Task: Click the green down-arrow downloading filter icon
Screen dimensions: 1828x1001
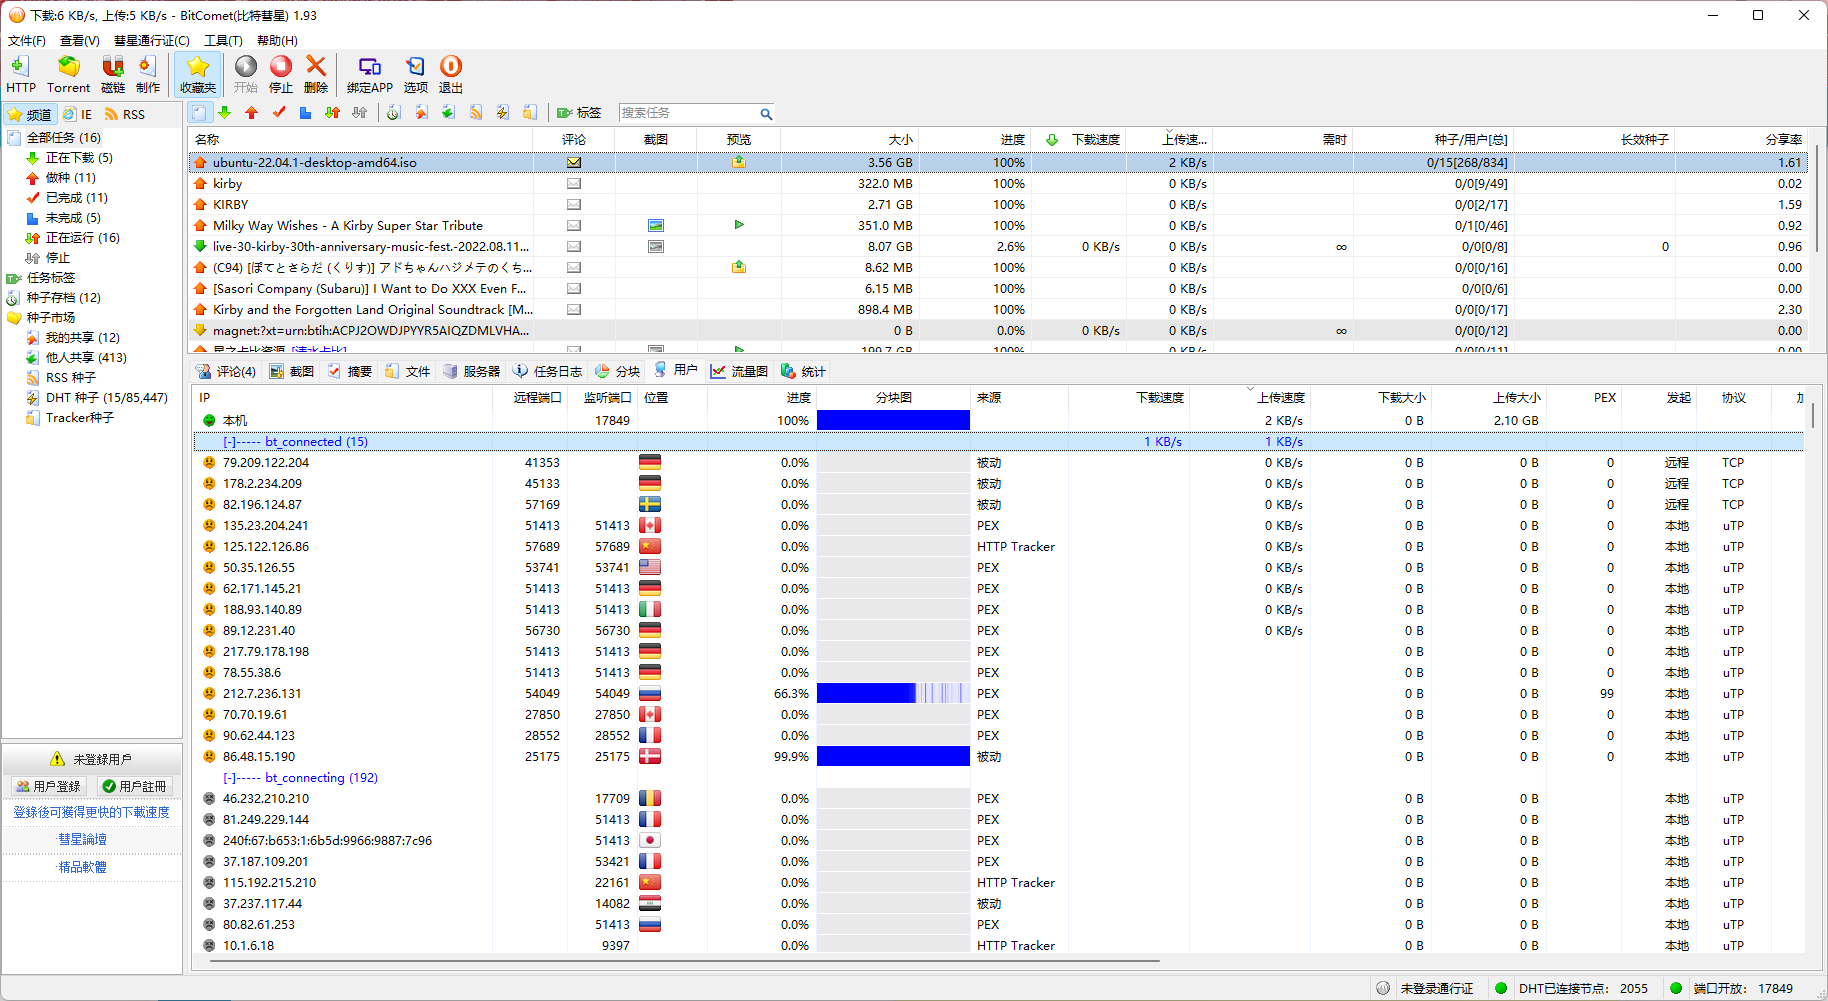Action: coord(225,113)
